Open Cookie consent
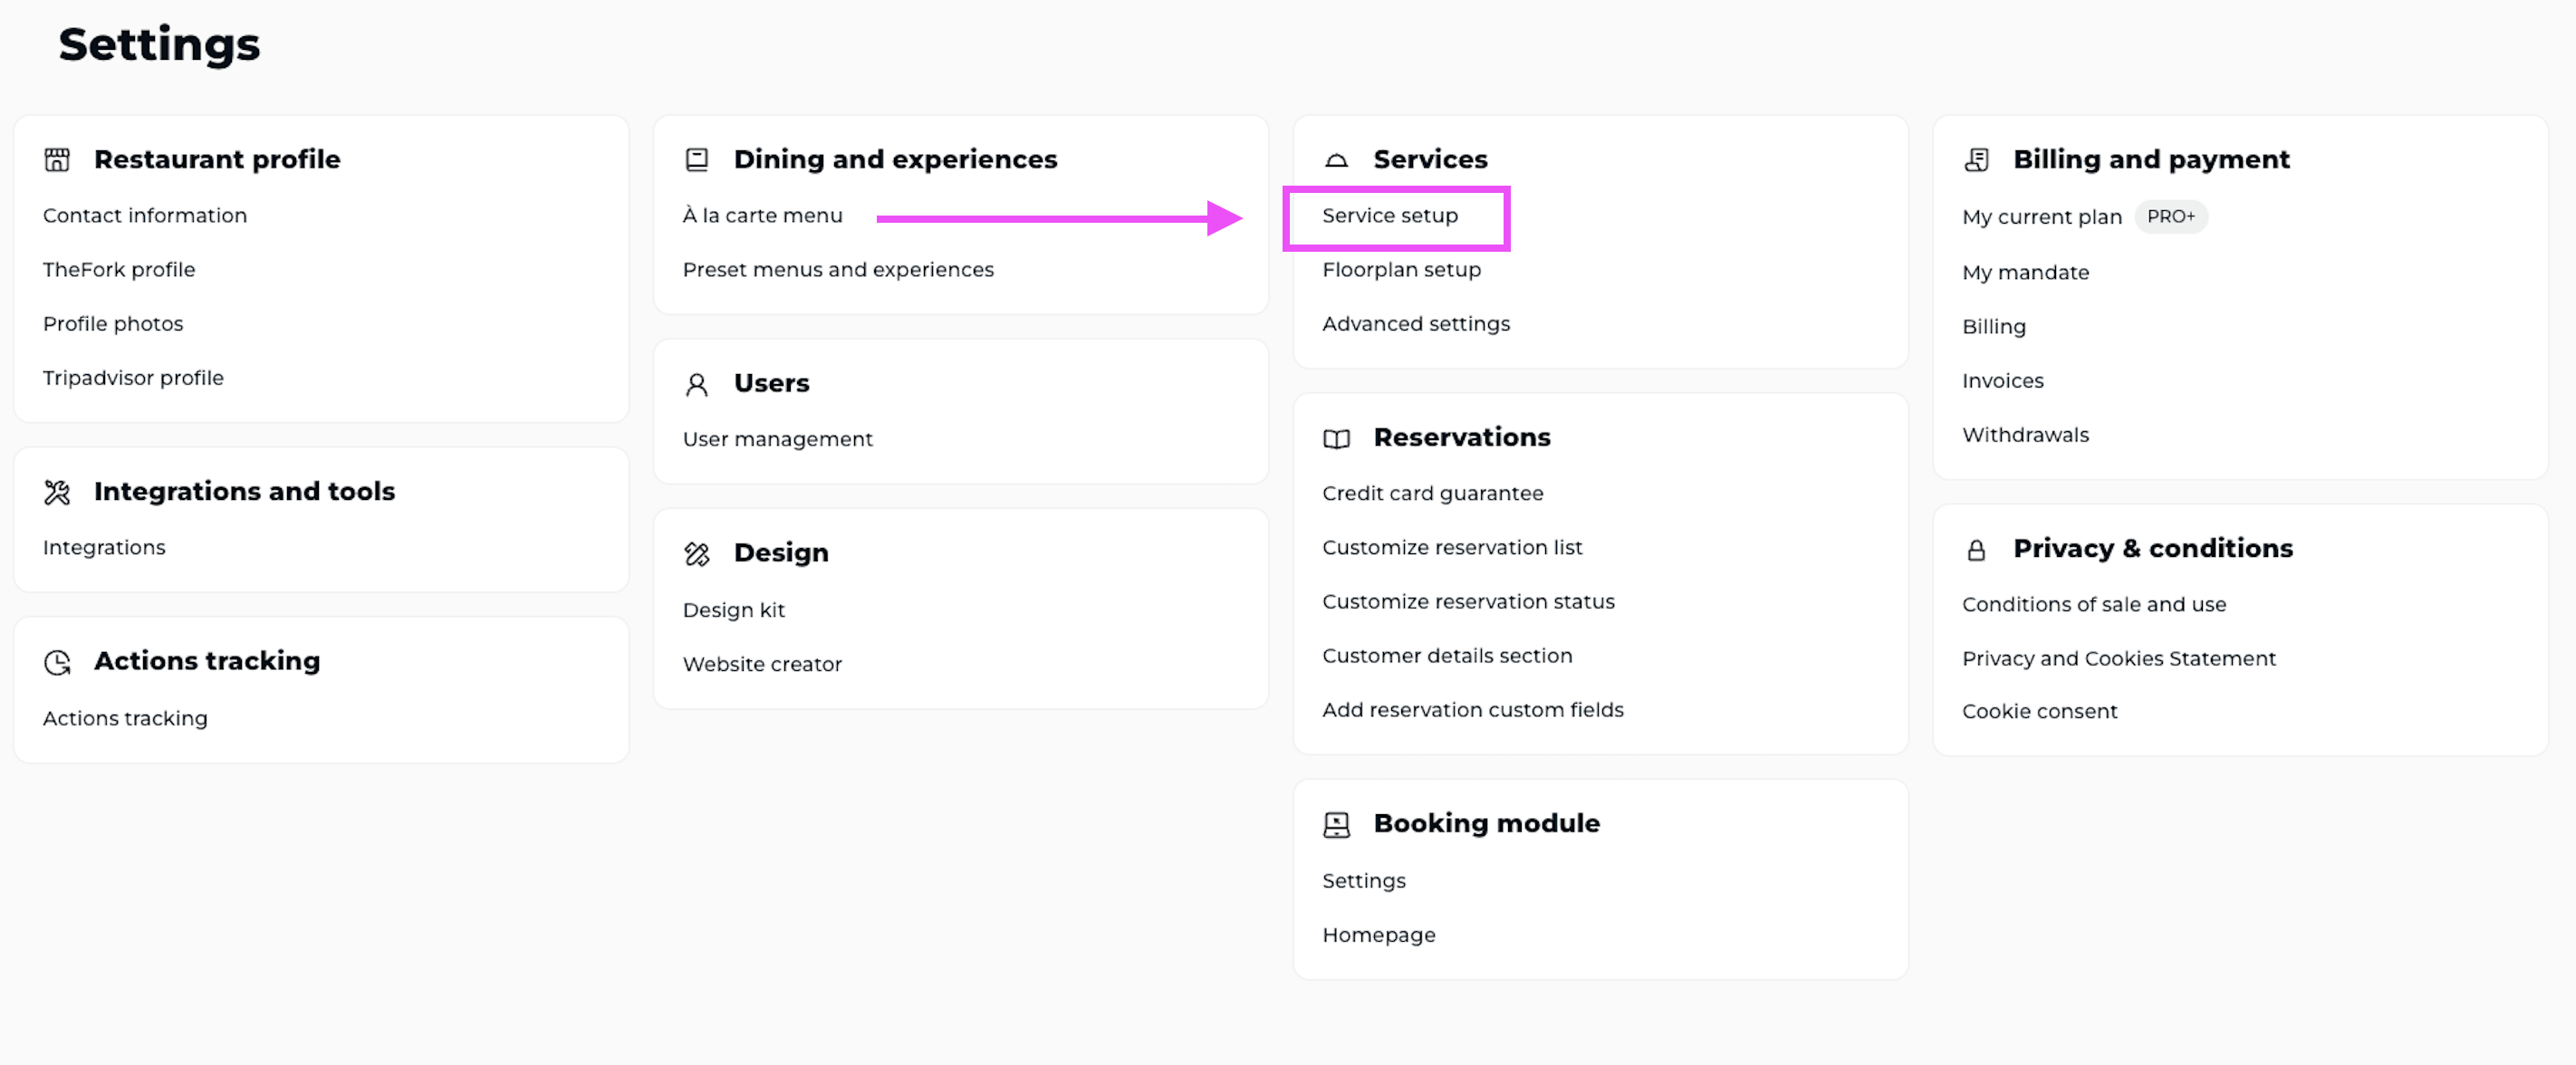This screenshot has height=1065, width=2576. click(2039, 711)
